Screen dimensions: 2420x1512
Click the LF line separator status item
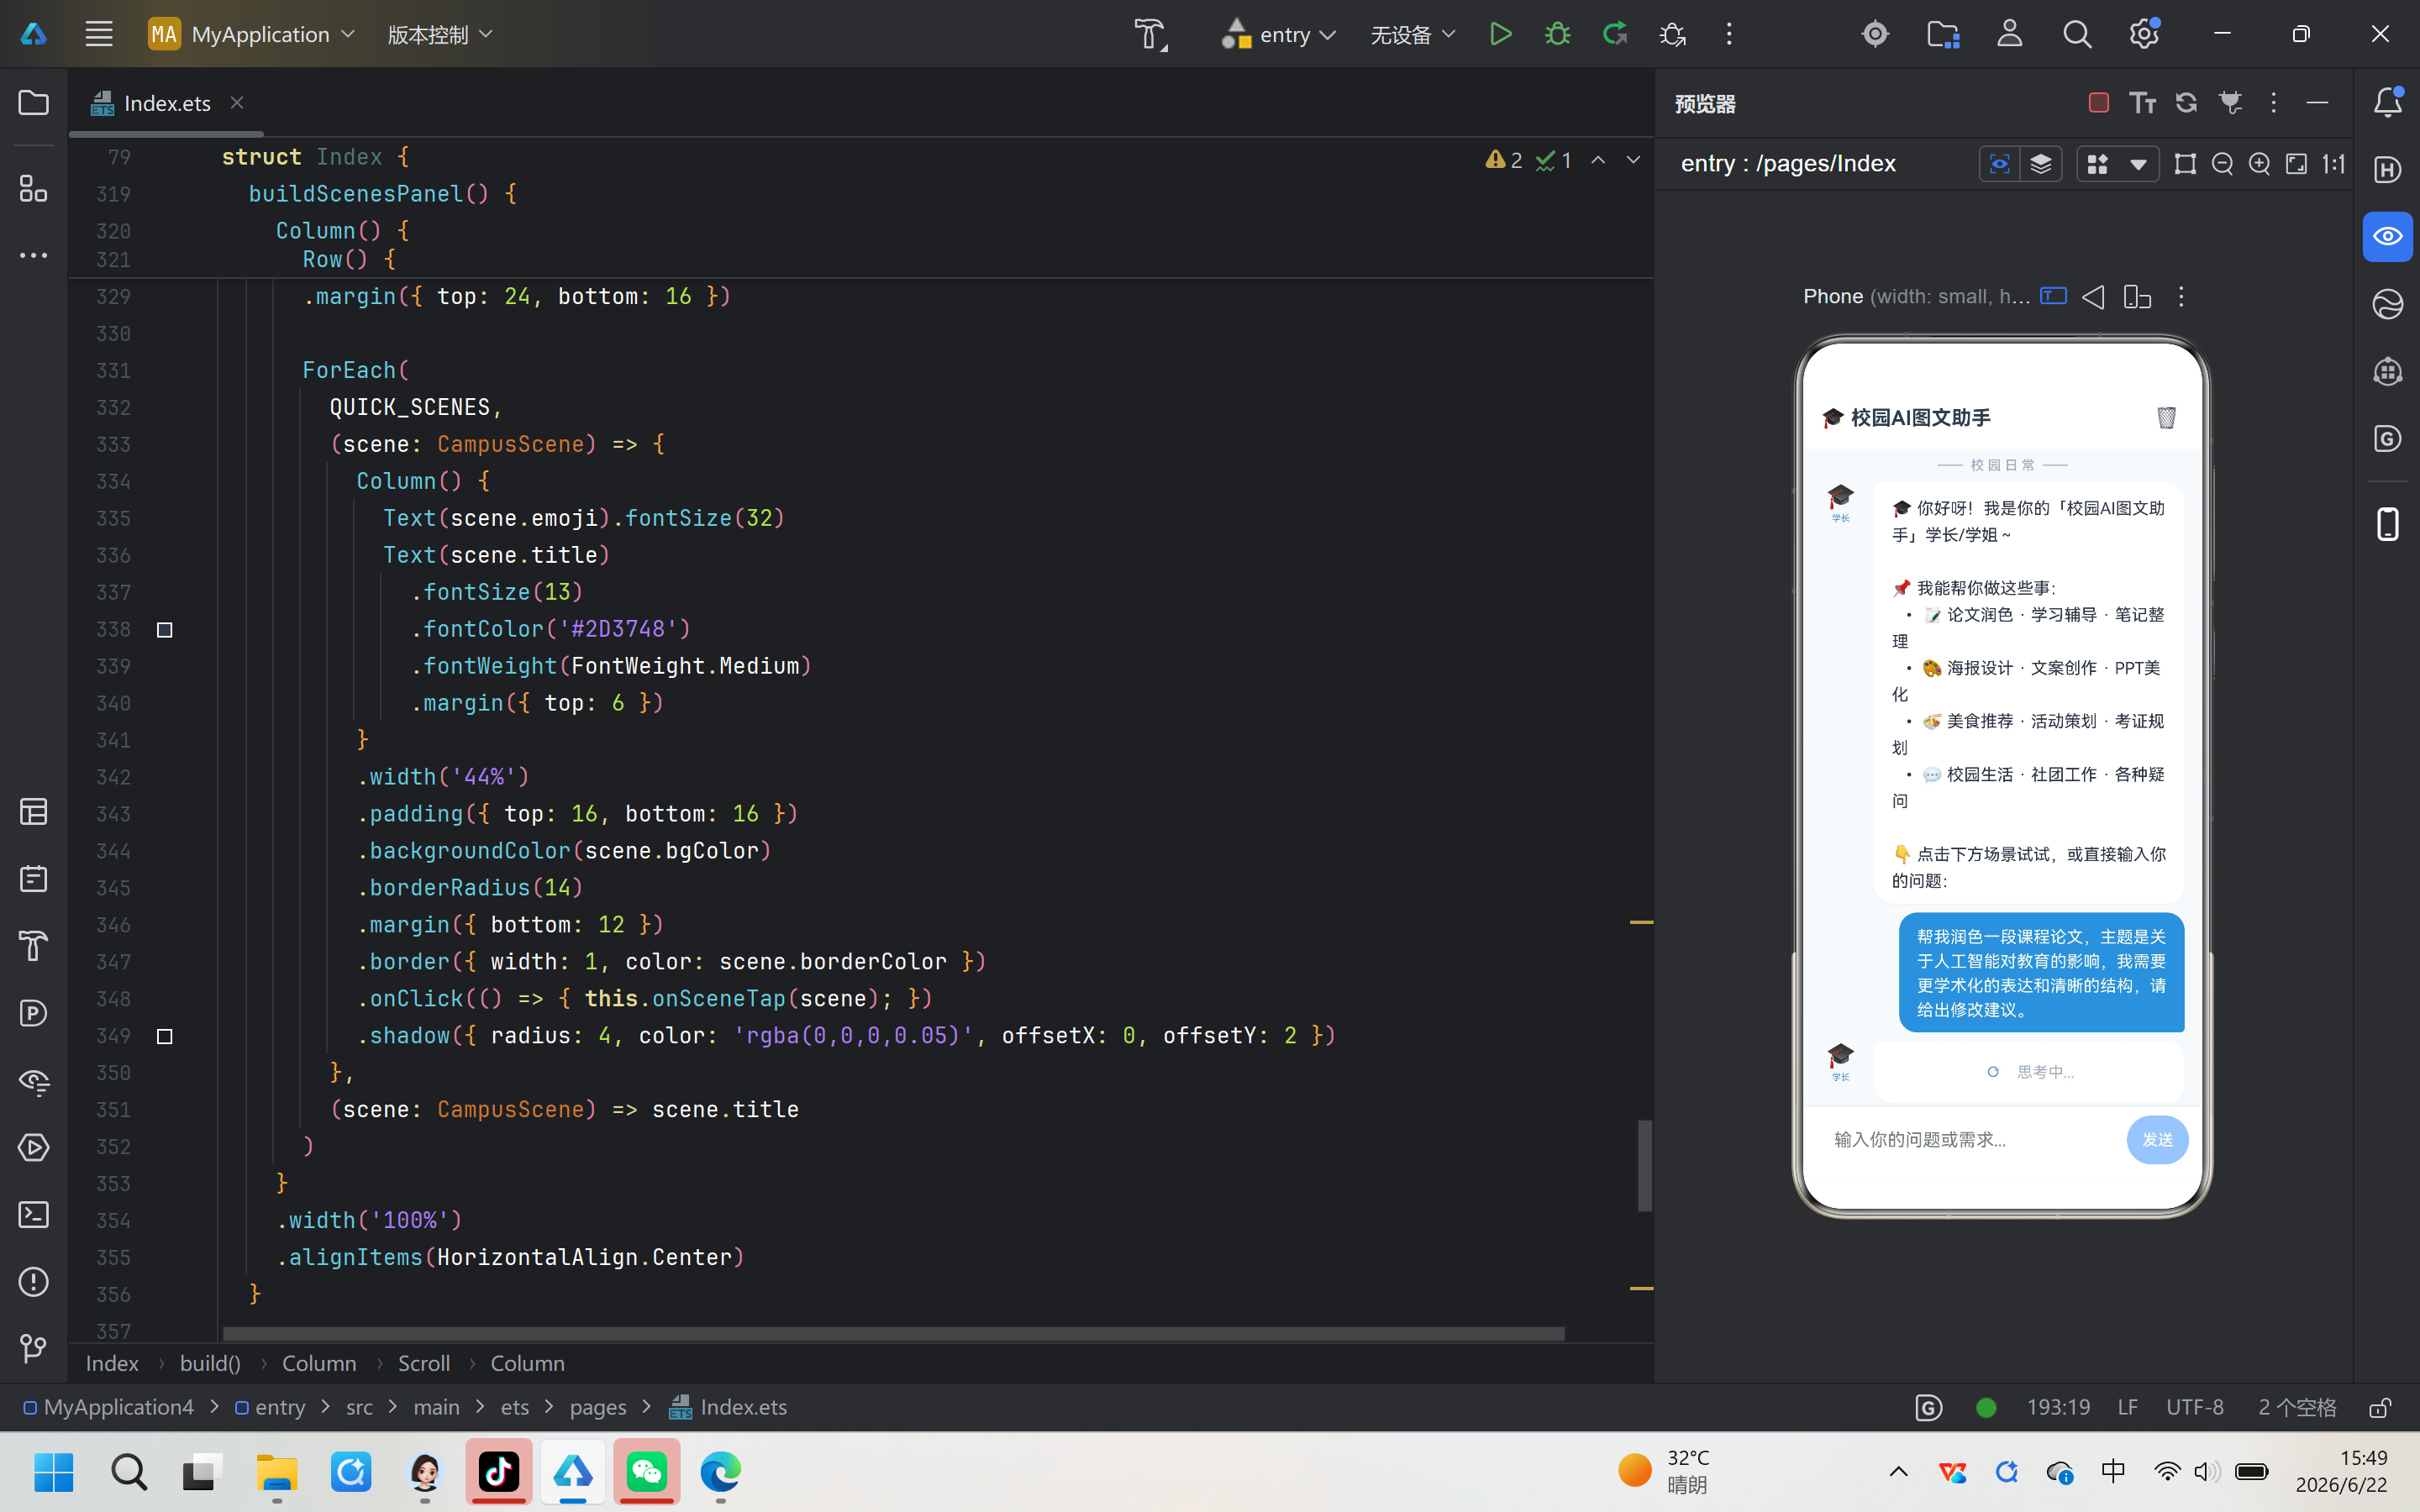pos(2127,1407)
